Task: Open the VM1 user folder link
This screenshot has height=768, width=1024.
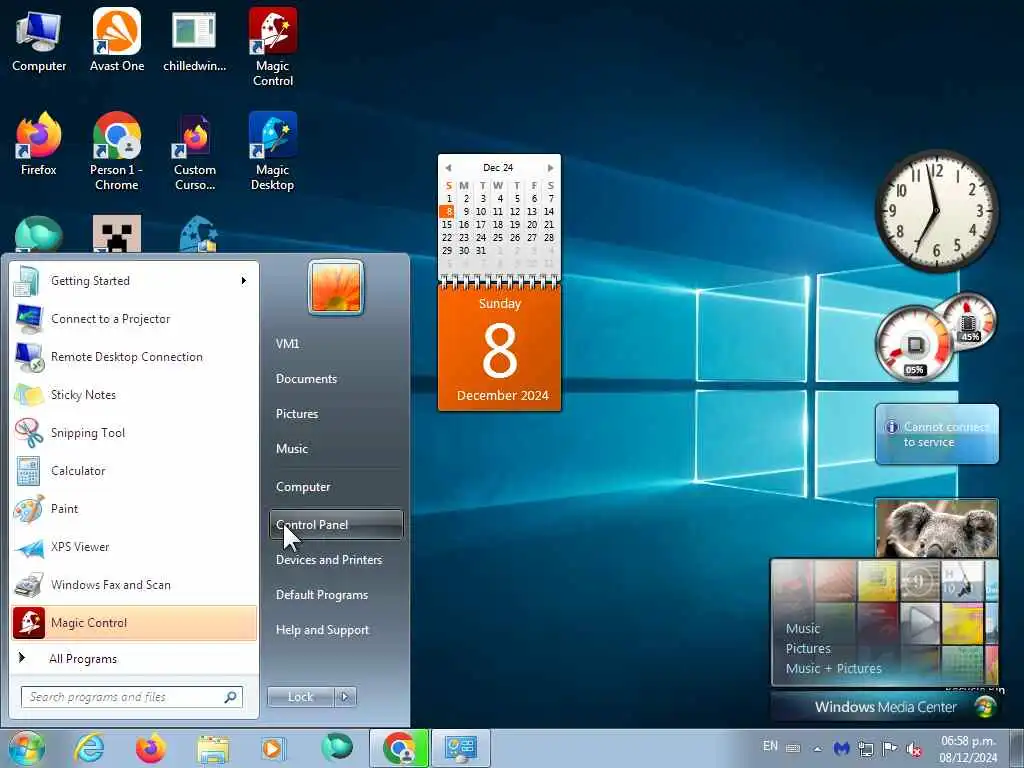Action: [336, 344]
